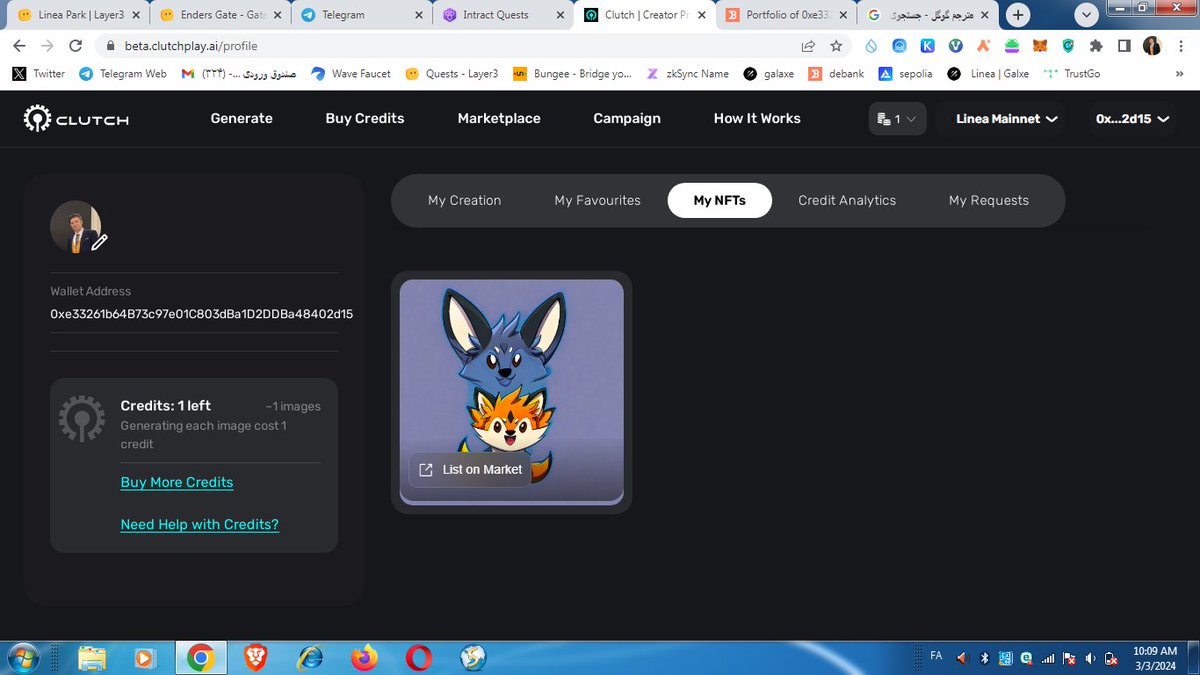This screenshot has width=1200, height=675.
Task: Click the fox NFT thumbnail
Action: [511, 392]
